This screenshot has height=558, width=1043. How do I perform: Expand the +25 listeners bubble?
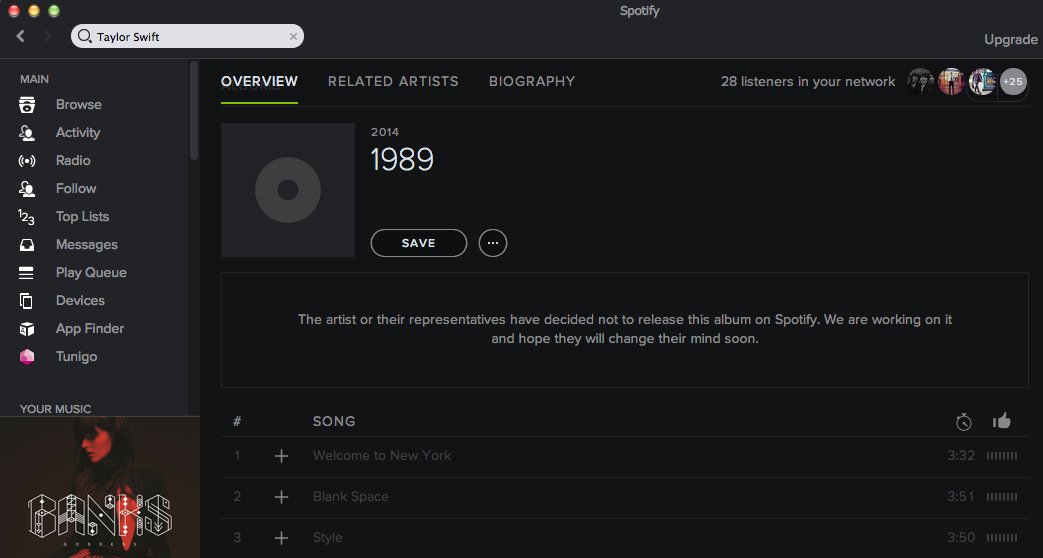[x=1013, y=82]
